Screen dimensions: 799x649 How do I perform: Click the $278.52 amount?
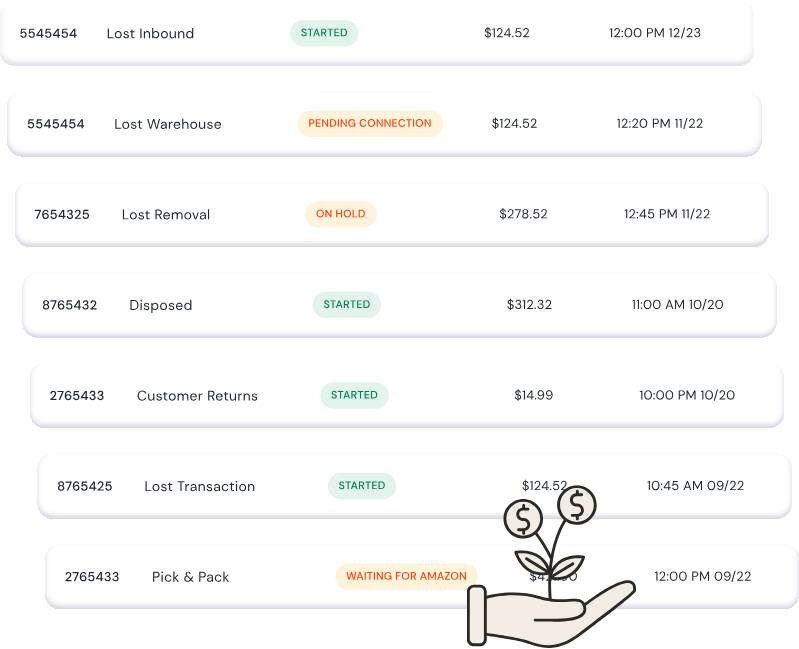(523, 214)
